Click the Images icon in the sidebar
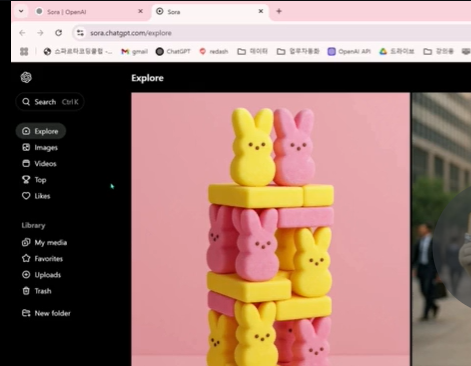The image size is (471, 366). point(26,147)
